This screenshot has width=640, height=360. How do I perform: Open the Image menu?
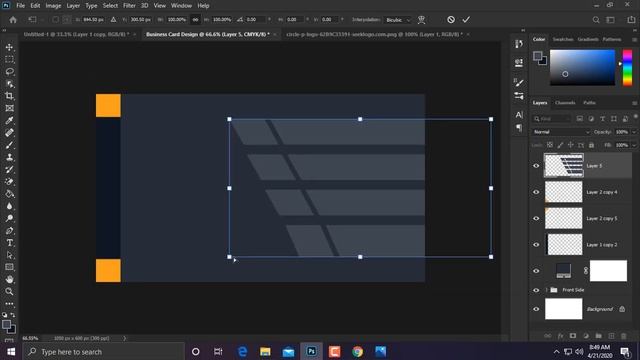(x=53, y=6)
